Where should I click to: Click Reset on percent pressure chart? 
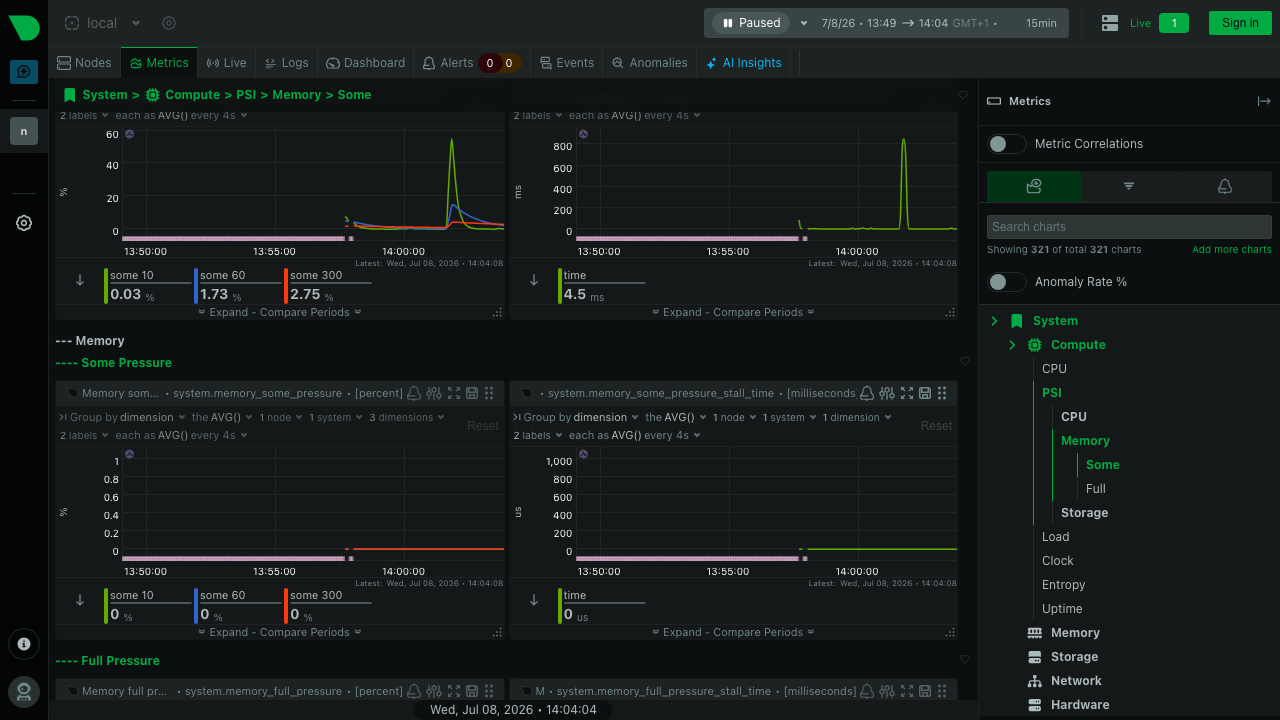[x=483, y=426]
